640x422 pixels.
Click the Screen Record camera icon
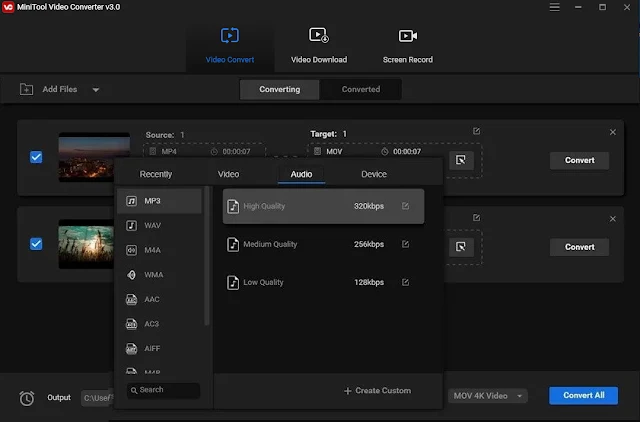(408, 36)
